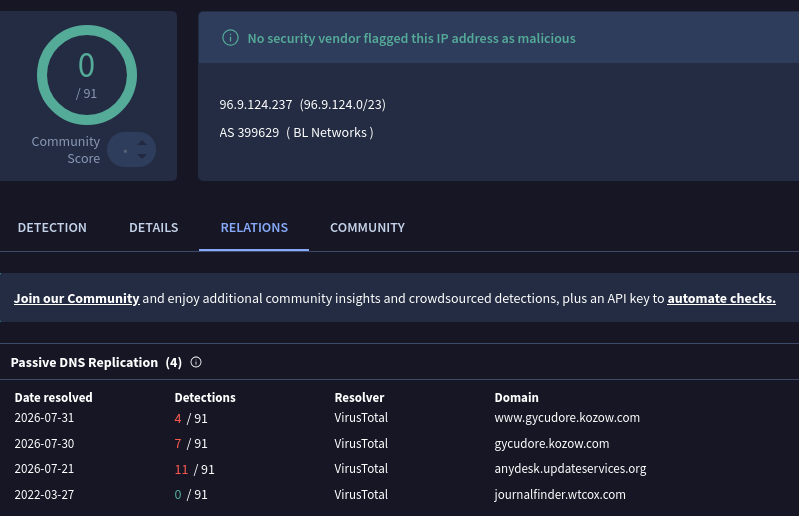Click the BL Networks owner name
Image resolution: width=799 pixels, height=516 pixels.
pyautogui.click(x=330, y=132)
